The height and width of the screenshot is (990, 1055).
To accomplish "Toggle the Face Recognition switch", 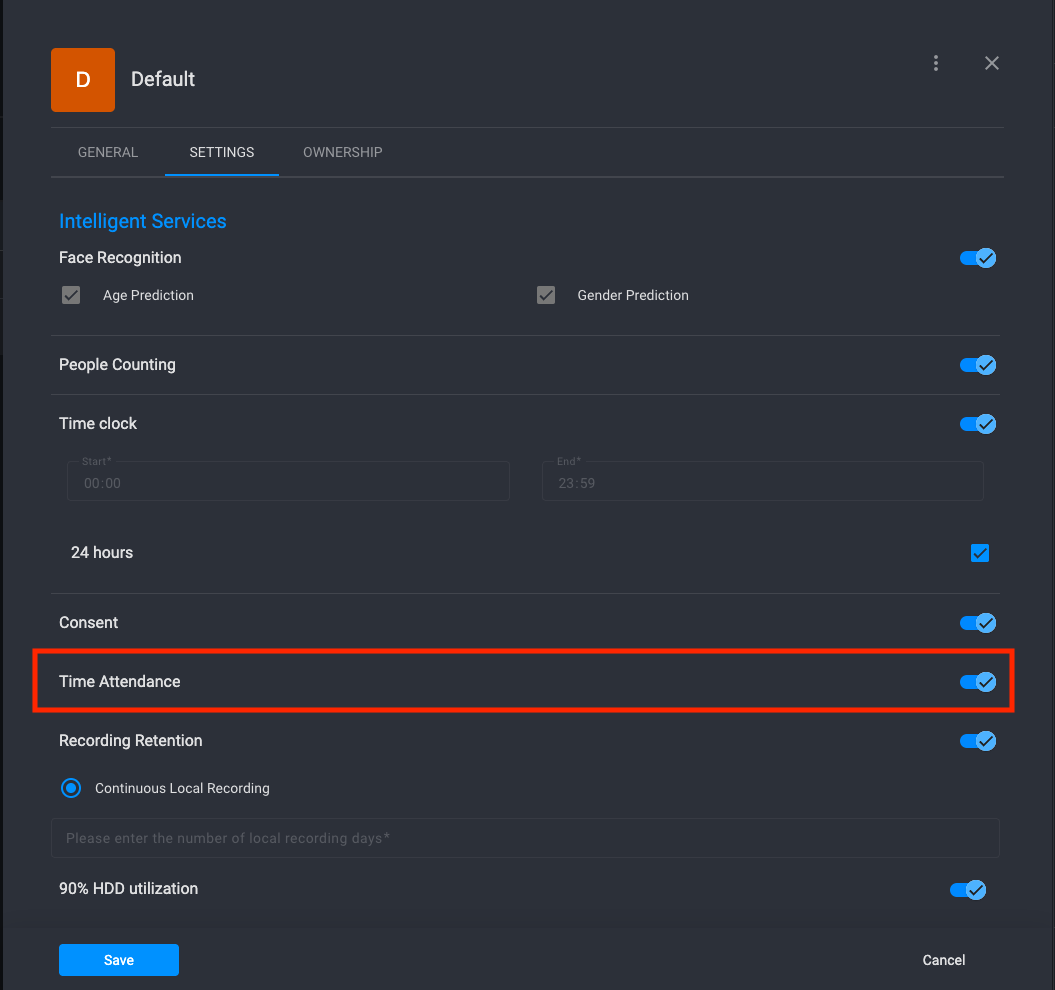I will 978,258.
